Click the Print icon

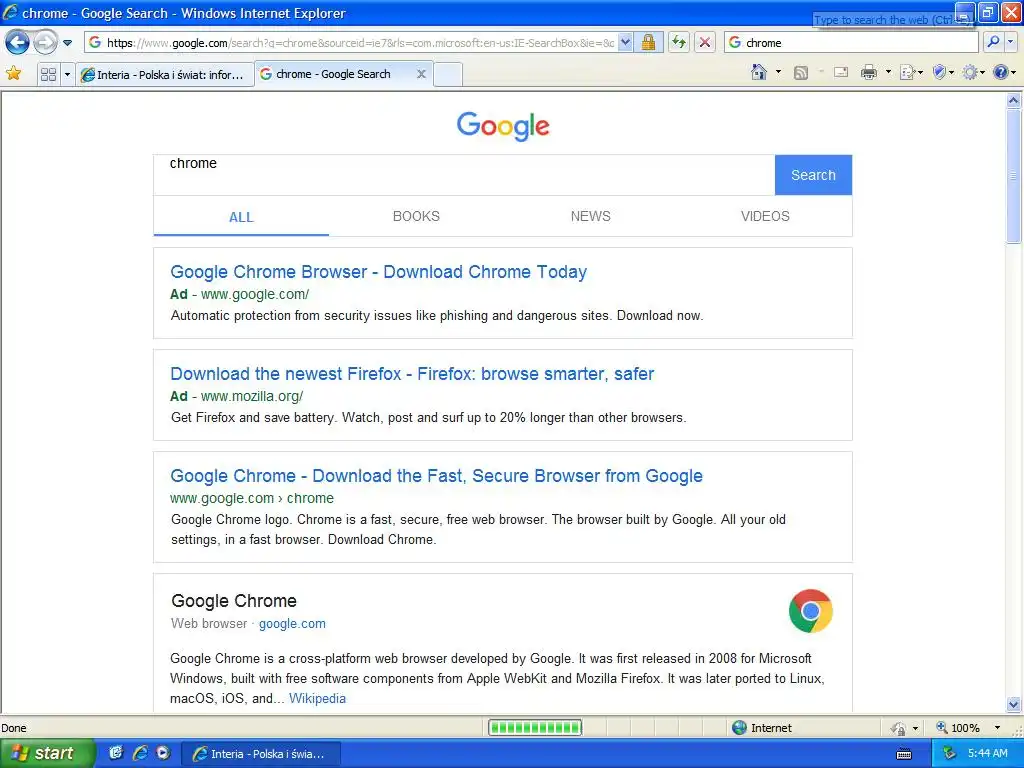pyautogui.click(x=869, y=72)
